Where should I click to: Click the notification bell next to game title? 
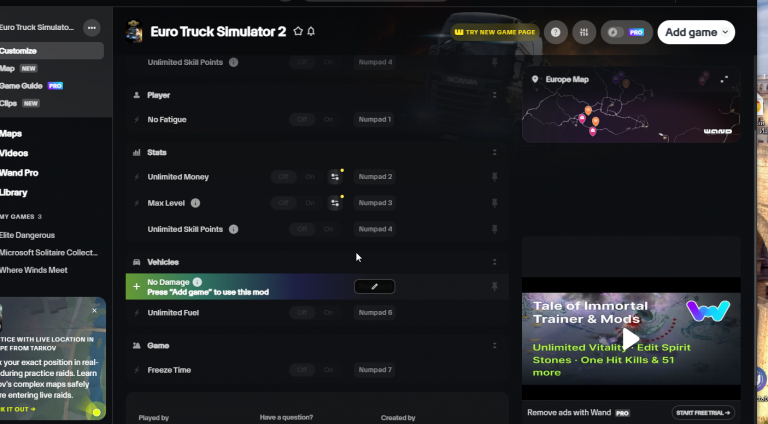[311, 31]
